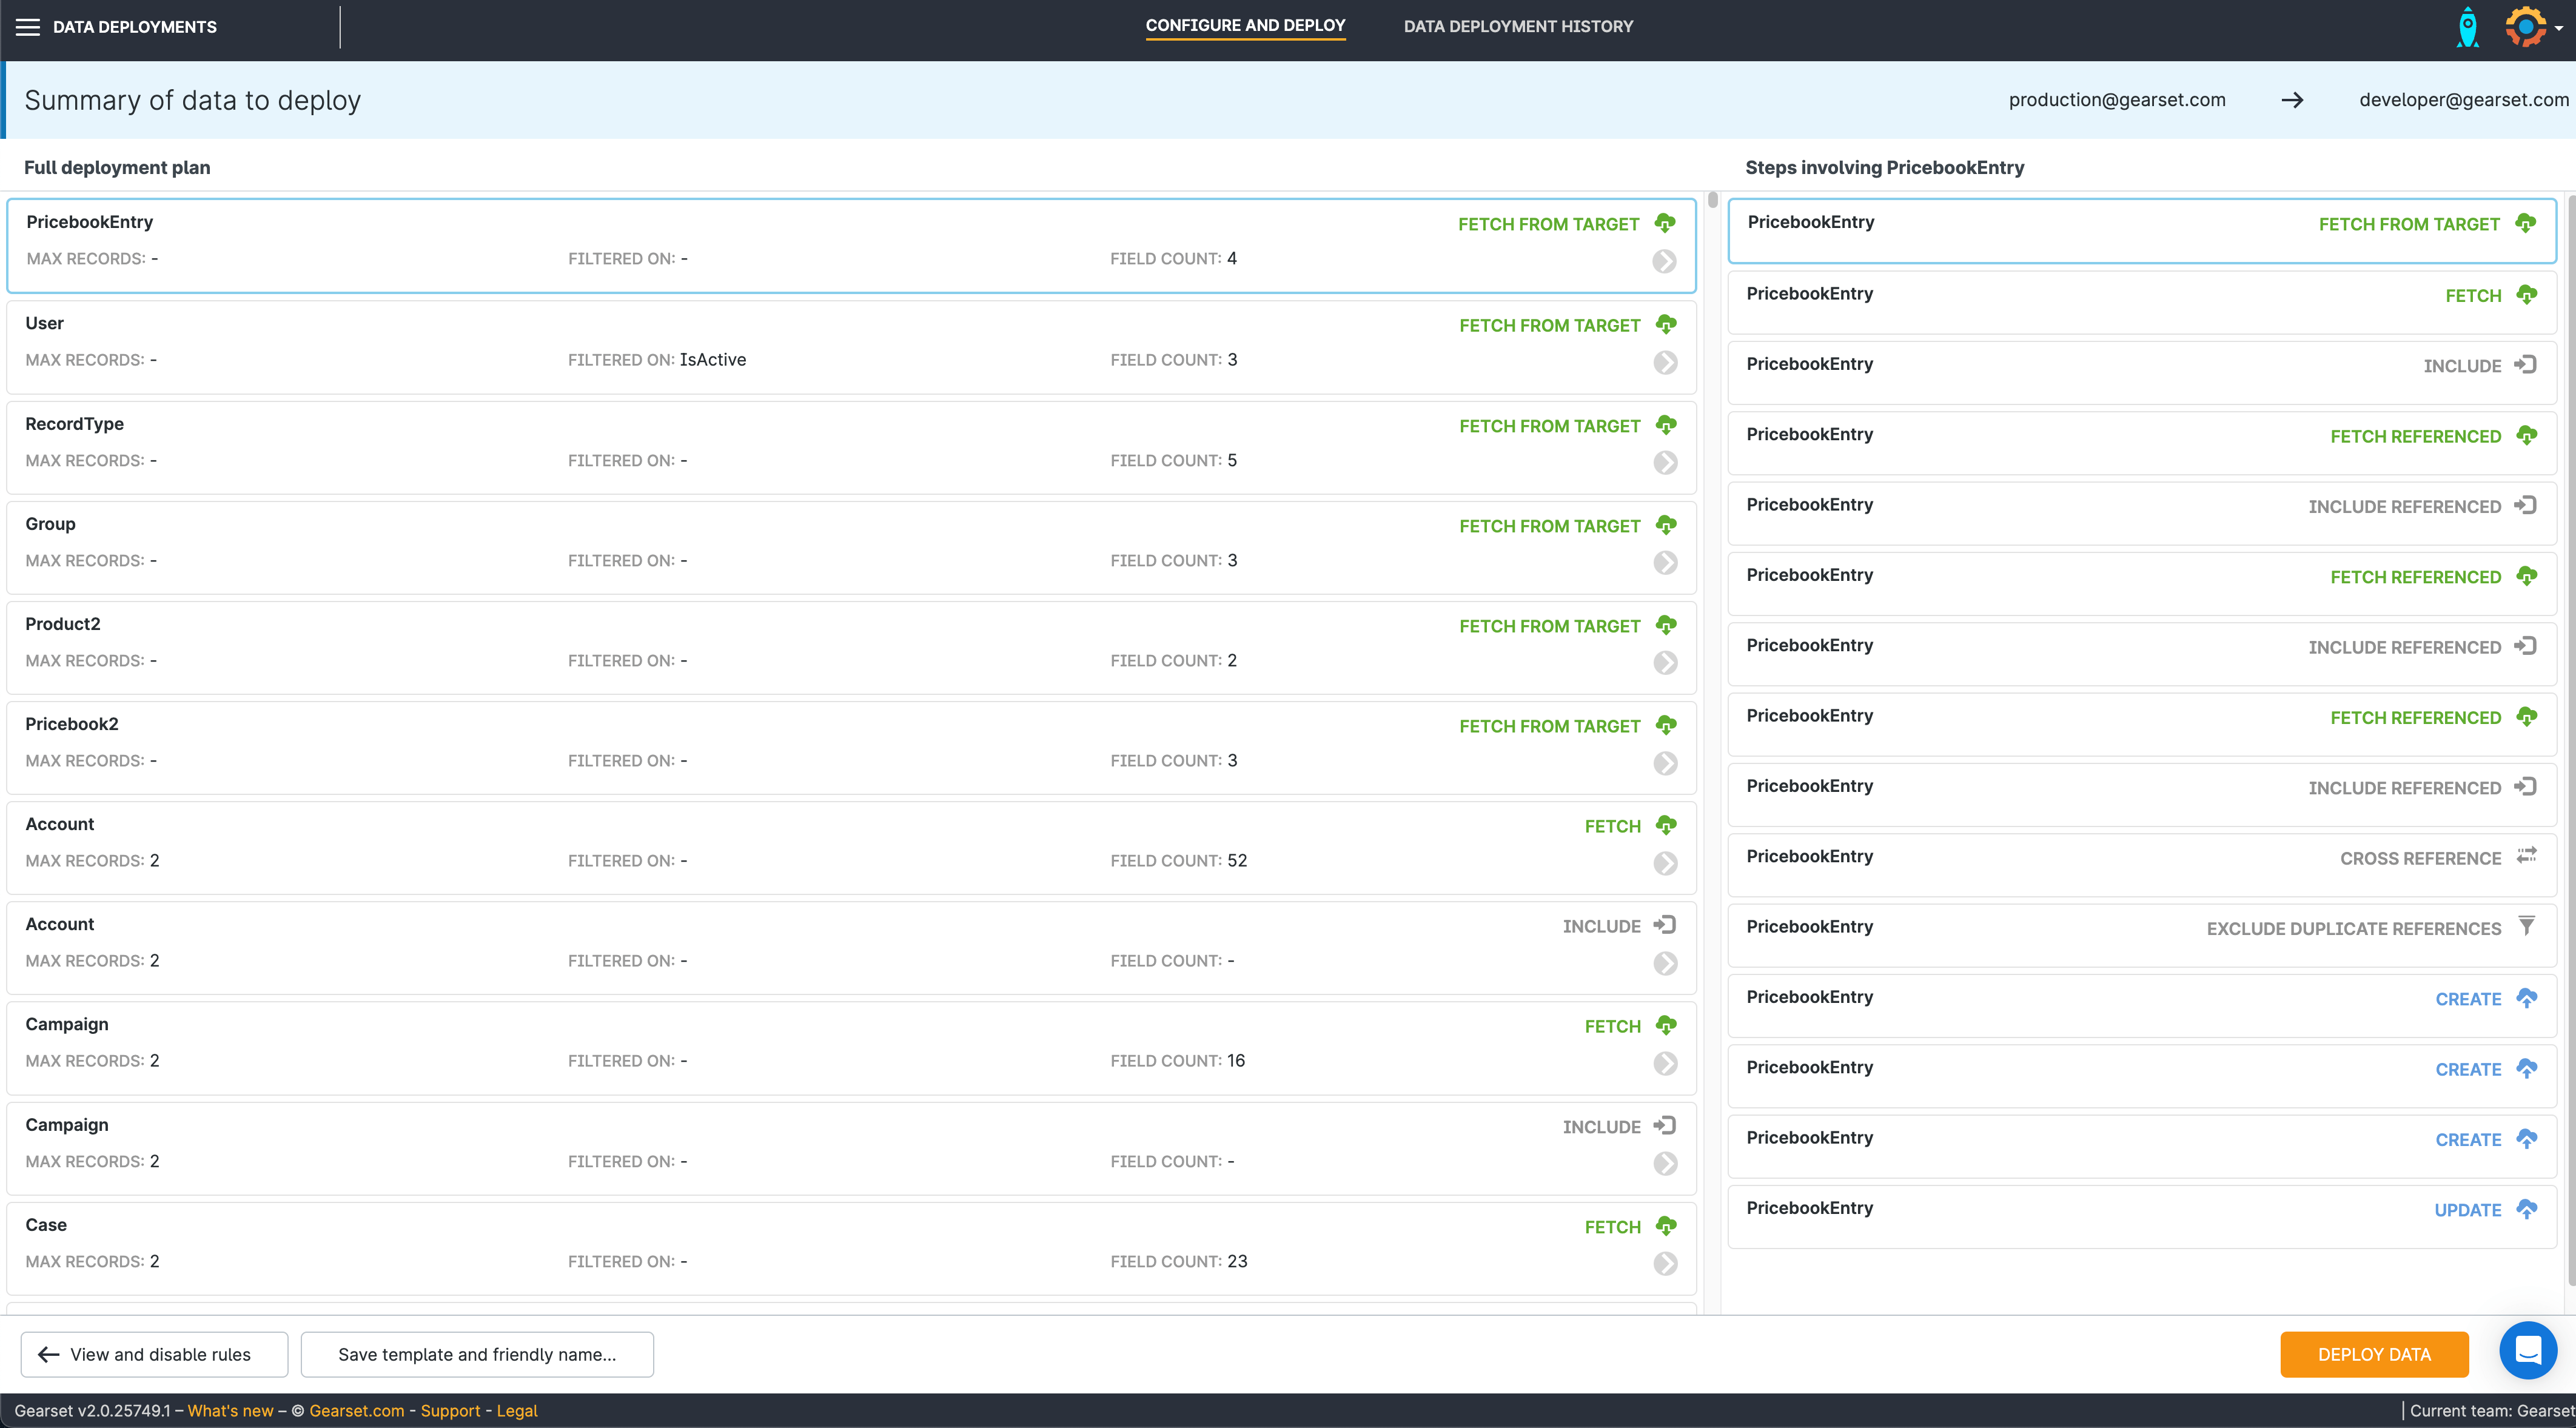The image size is (2576, 1428).
Task: Click cross reference arrows icon
Action: 2526,856
